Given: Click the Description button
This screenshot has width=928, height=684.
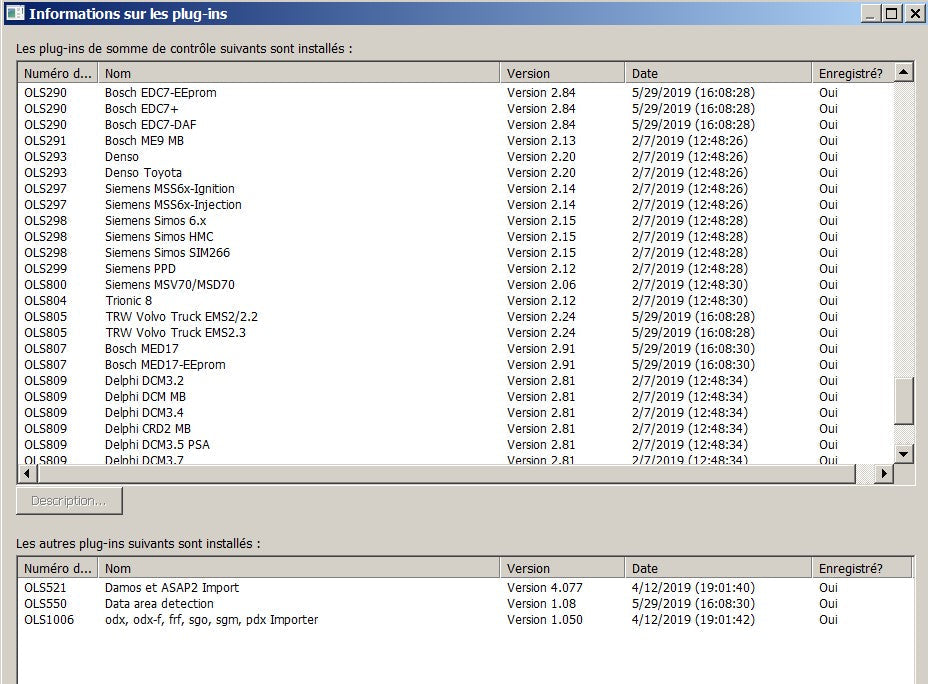Looking at the screenshot, I should pyautogui.click(x=69, y=501).
